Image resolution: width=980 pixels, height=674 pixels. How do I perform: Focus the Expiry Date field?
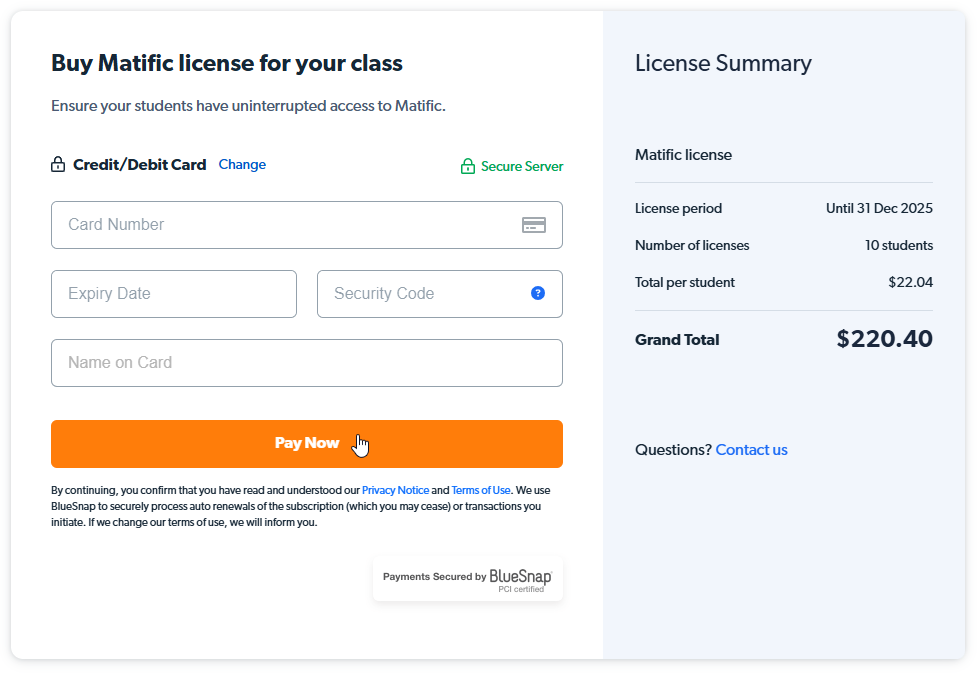tap(174, 294)
